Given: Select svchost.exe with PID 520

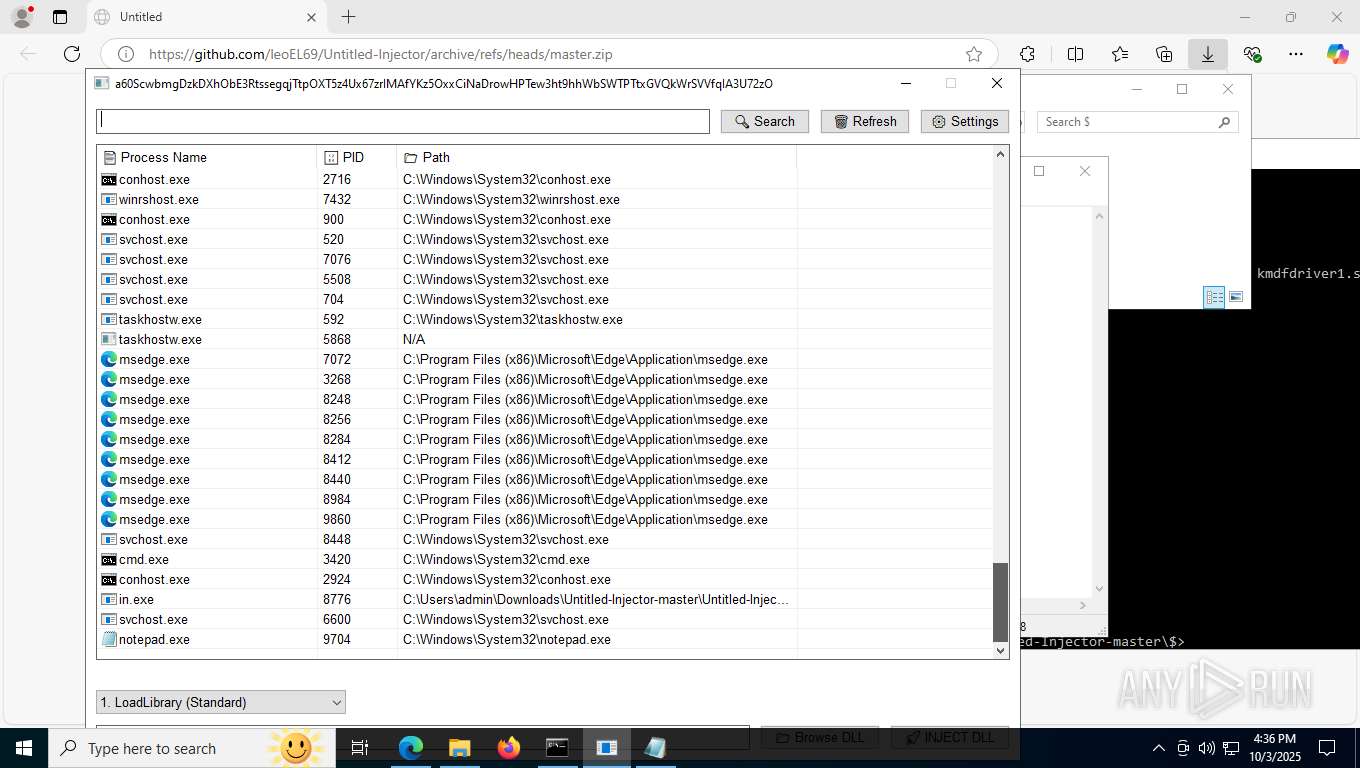Looking at the screenshot, I should (545, 239).
